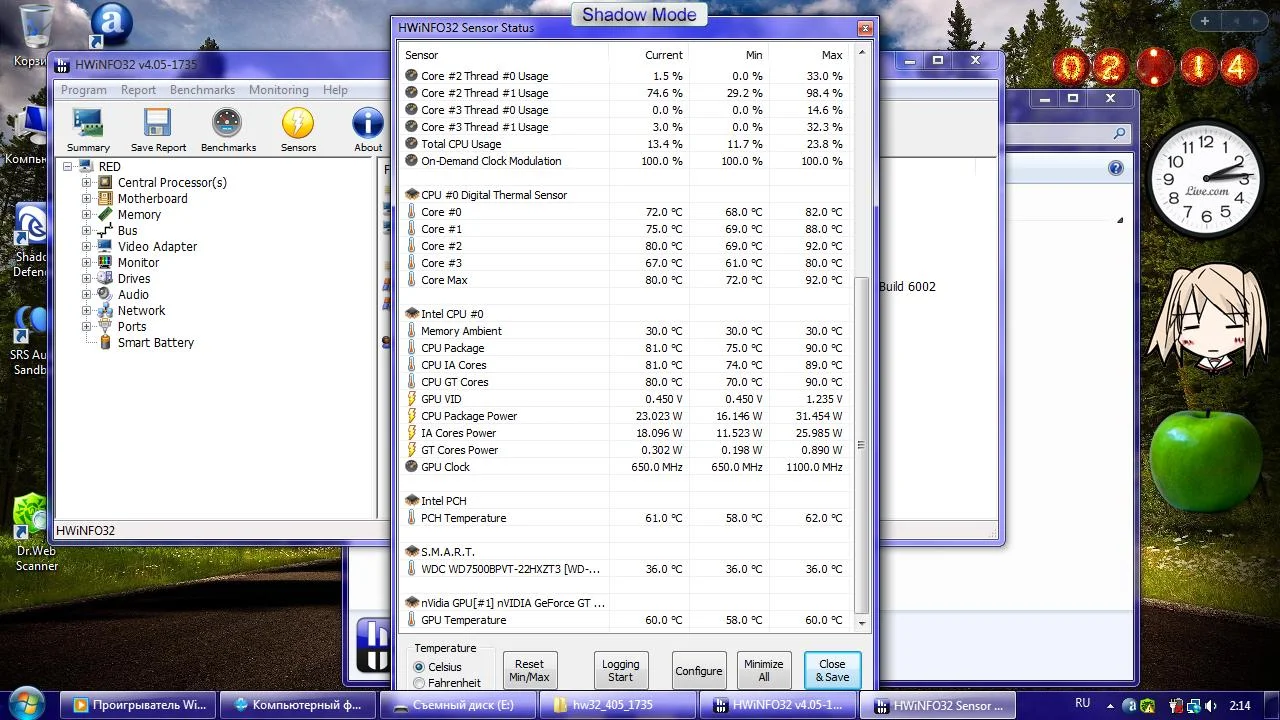Click the Motherboard icon in the tree
Screen dimensions: 1280x720
coord(105,199)
